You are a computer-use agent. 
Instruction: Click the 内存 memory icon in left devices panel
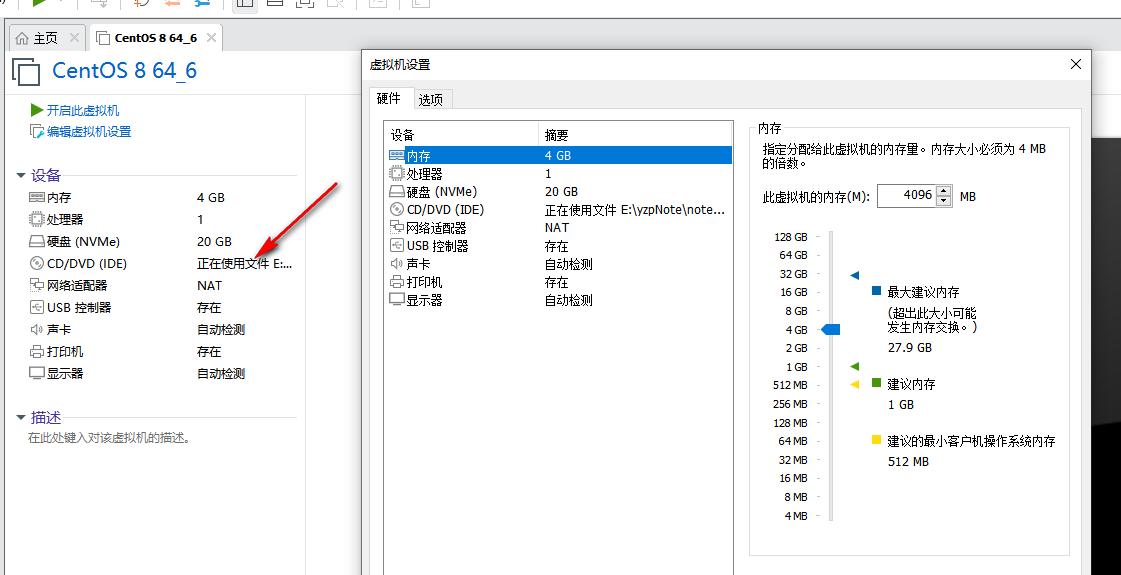pos(36,197)
